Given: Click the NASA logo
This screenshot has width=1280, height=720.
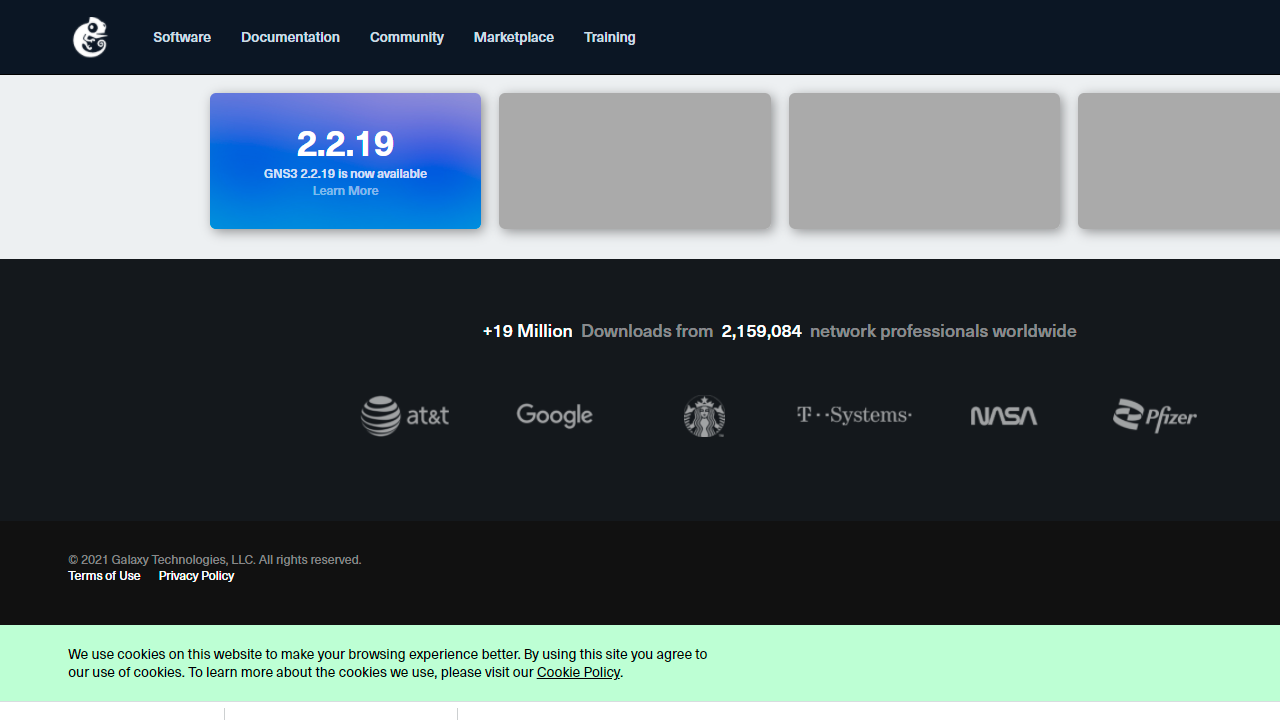Looking at the screenshot, I should pos(1004,416).
